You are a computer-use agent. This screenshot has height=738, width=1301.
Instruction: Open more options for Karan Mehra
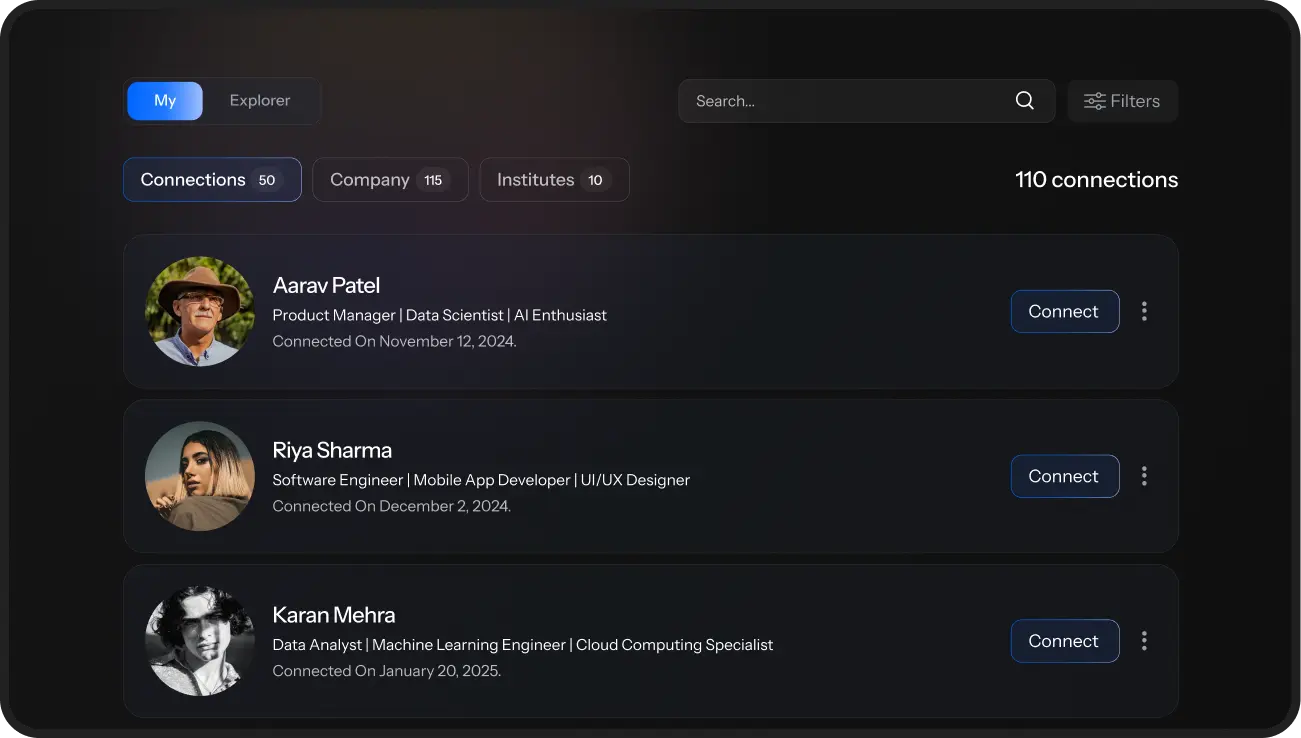pos(1144,641)
